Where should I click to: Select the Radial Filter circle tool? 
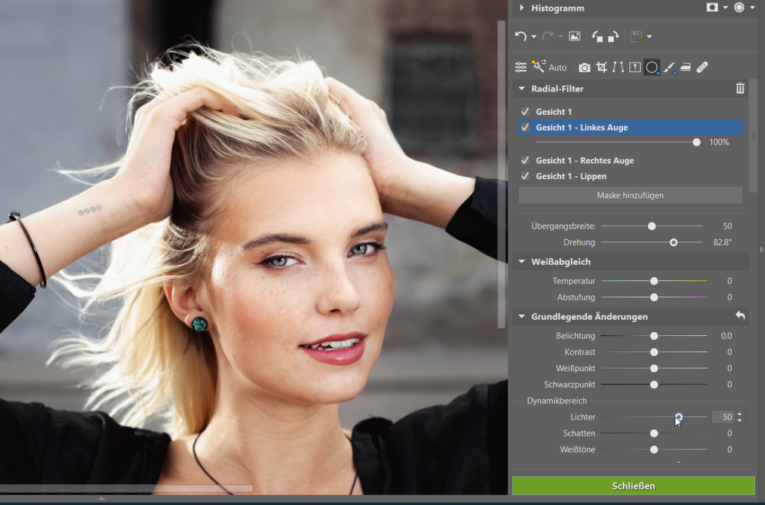pos(651,67)
